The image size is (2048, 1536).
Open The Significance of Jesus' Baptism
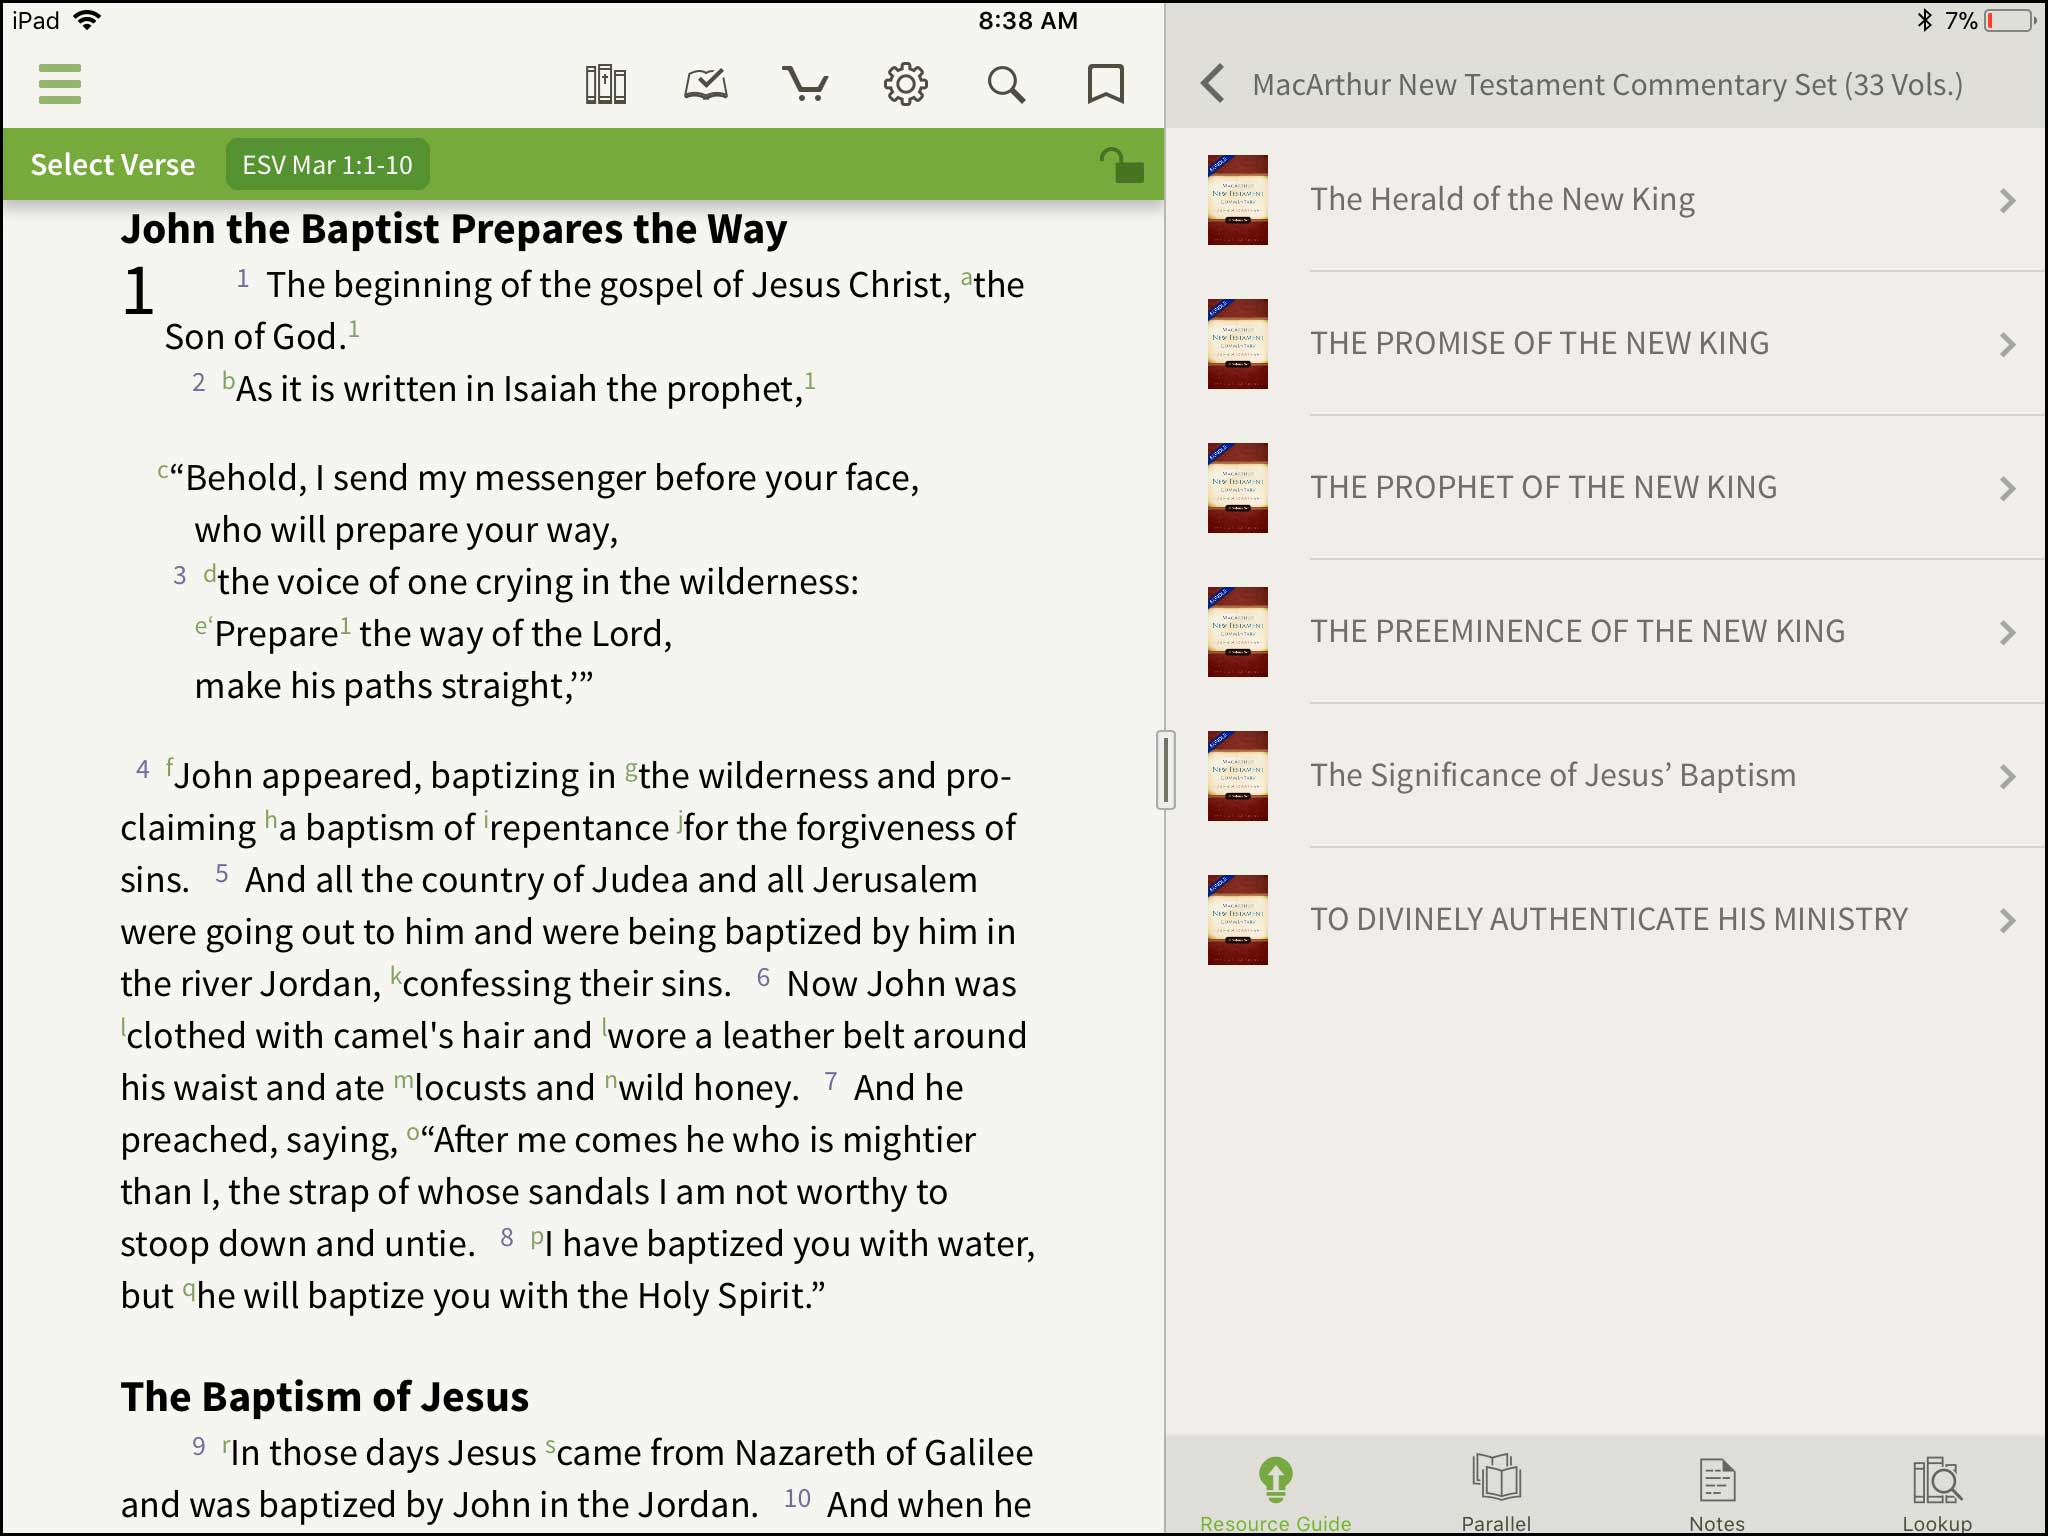(x=1606, y=775)
